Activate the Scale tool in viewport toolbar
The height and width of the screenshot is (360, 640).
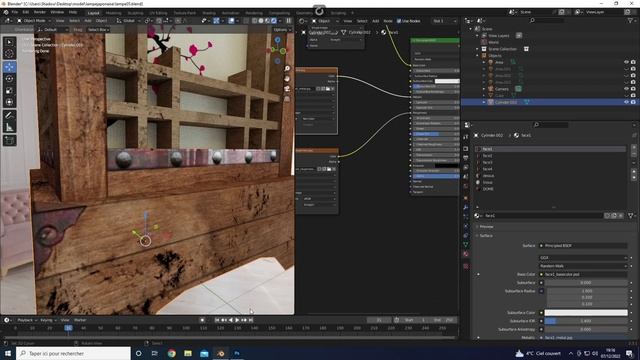9,90
